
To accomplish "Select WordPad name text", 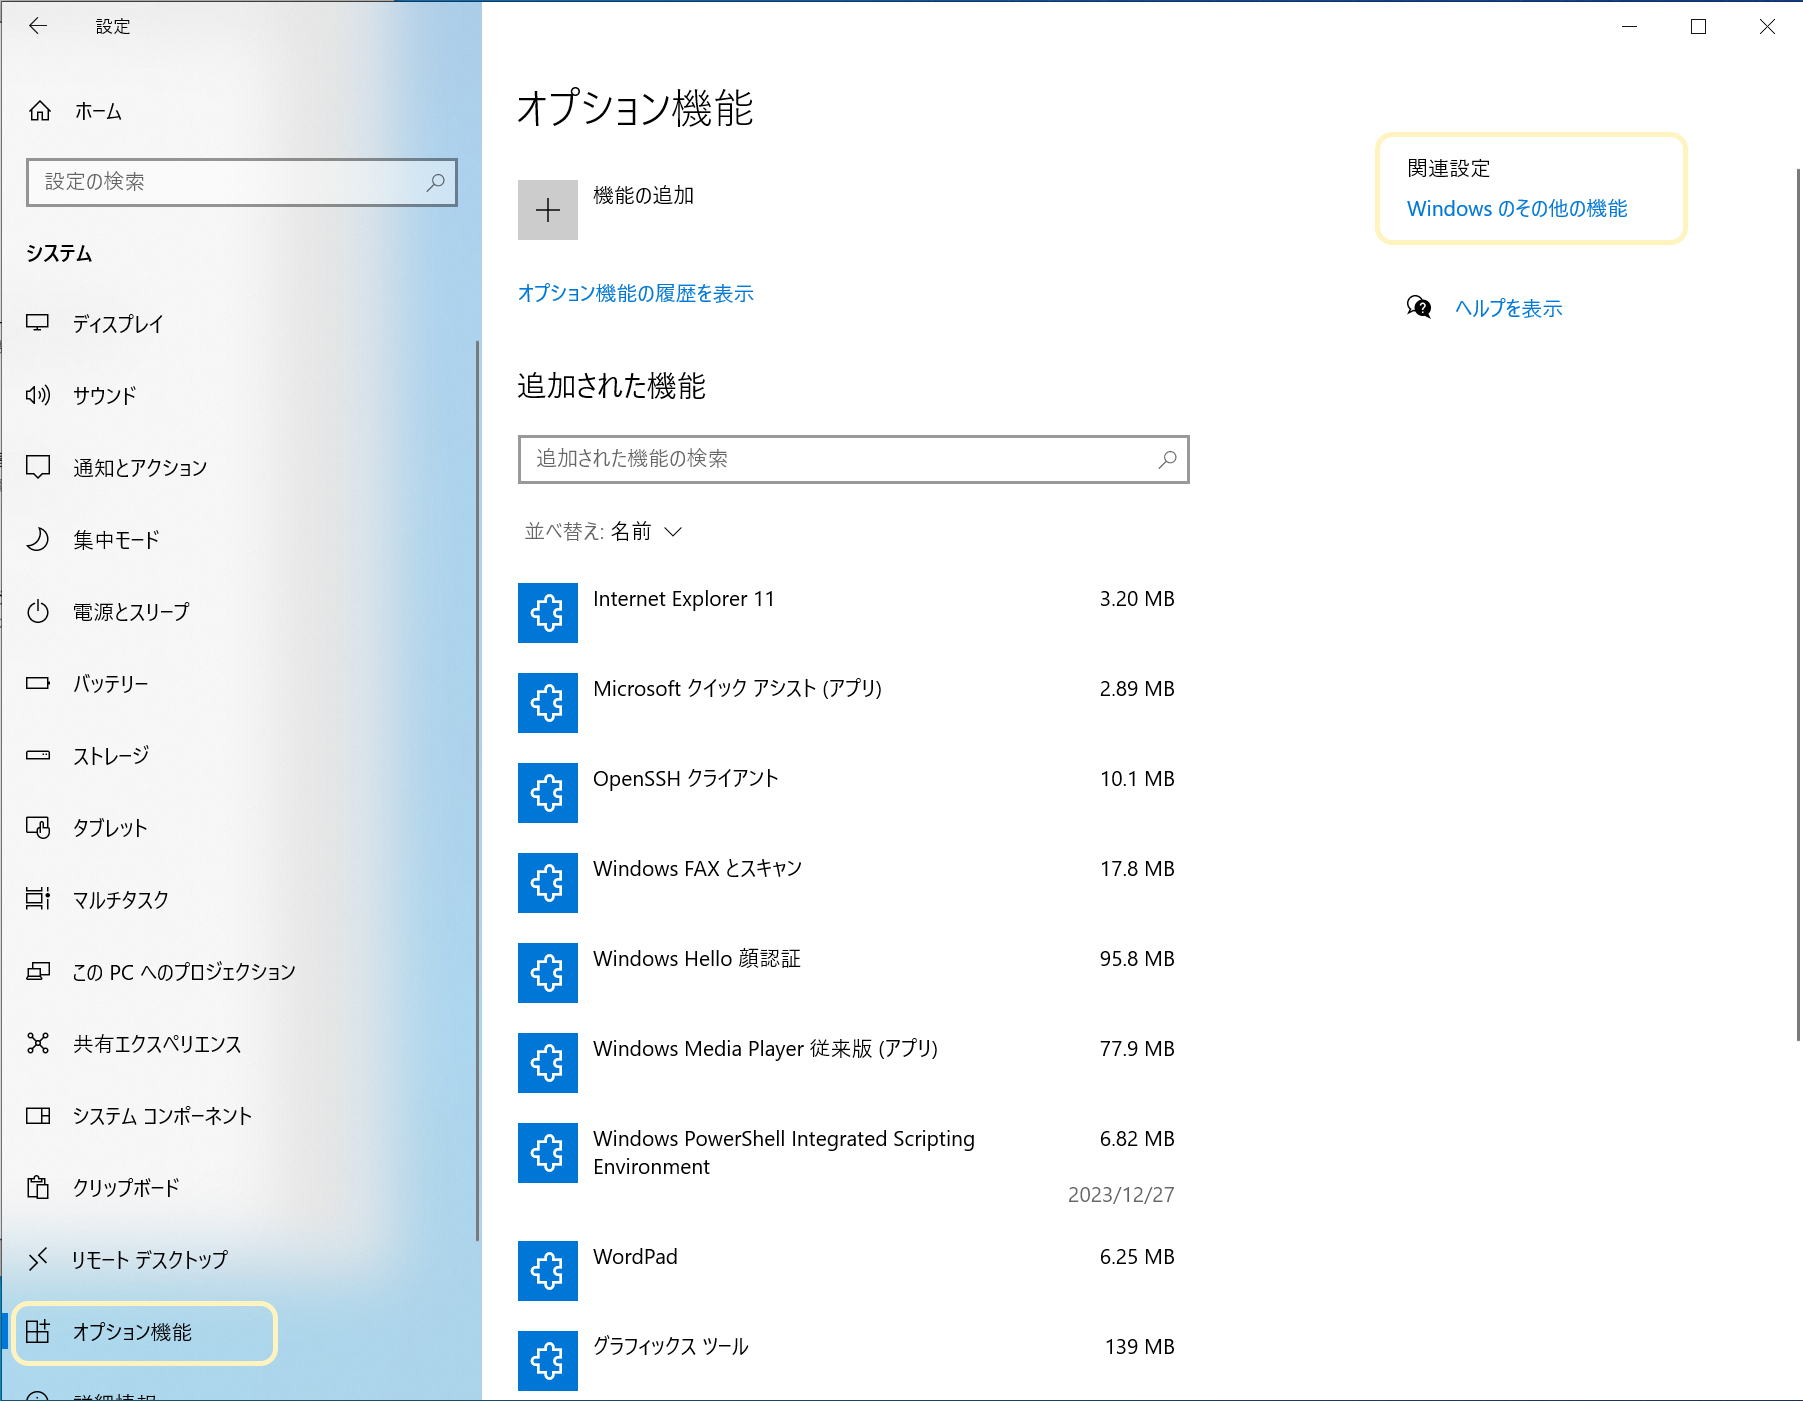I will tap(635, 1257).
